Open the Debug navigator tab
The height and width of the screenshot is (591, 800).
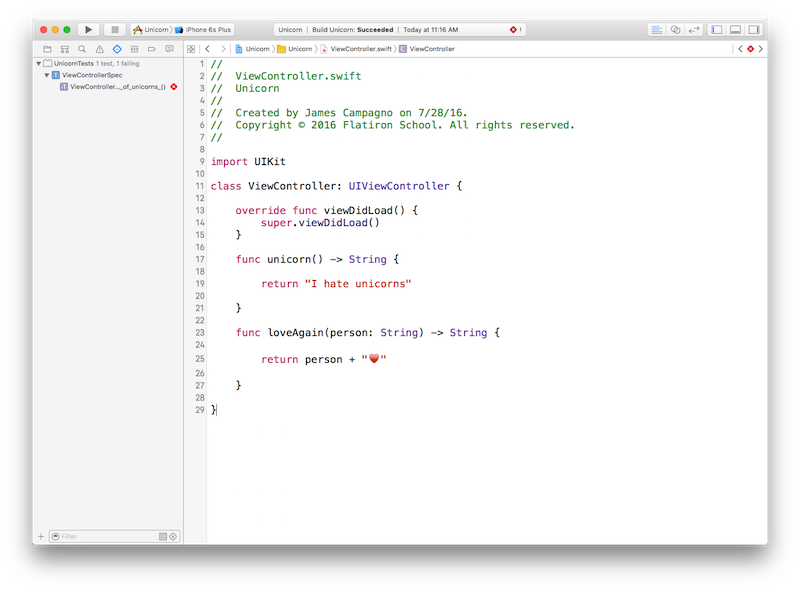134,49
